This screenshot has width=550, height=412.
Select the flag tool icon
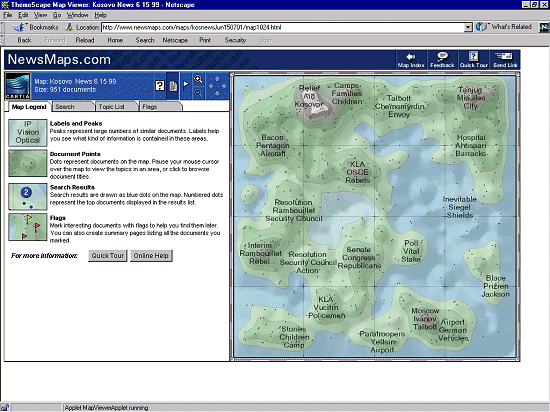(186, 85)
